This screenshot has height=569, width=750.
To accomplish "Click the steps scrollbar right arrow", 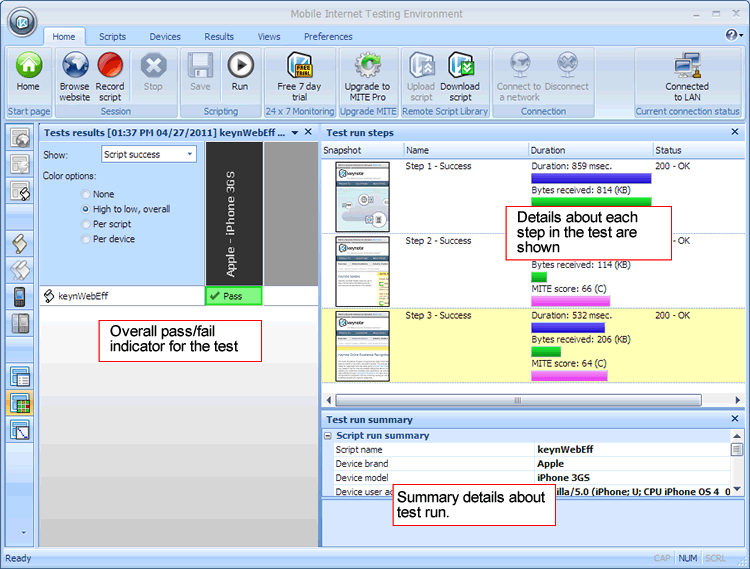I will [x=737, y=400].
